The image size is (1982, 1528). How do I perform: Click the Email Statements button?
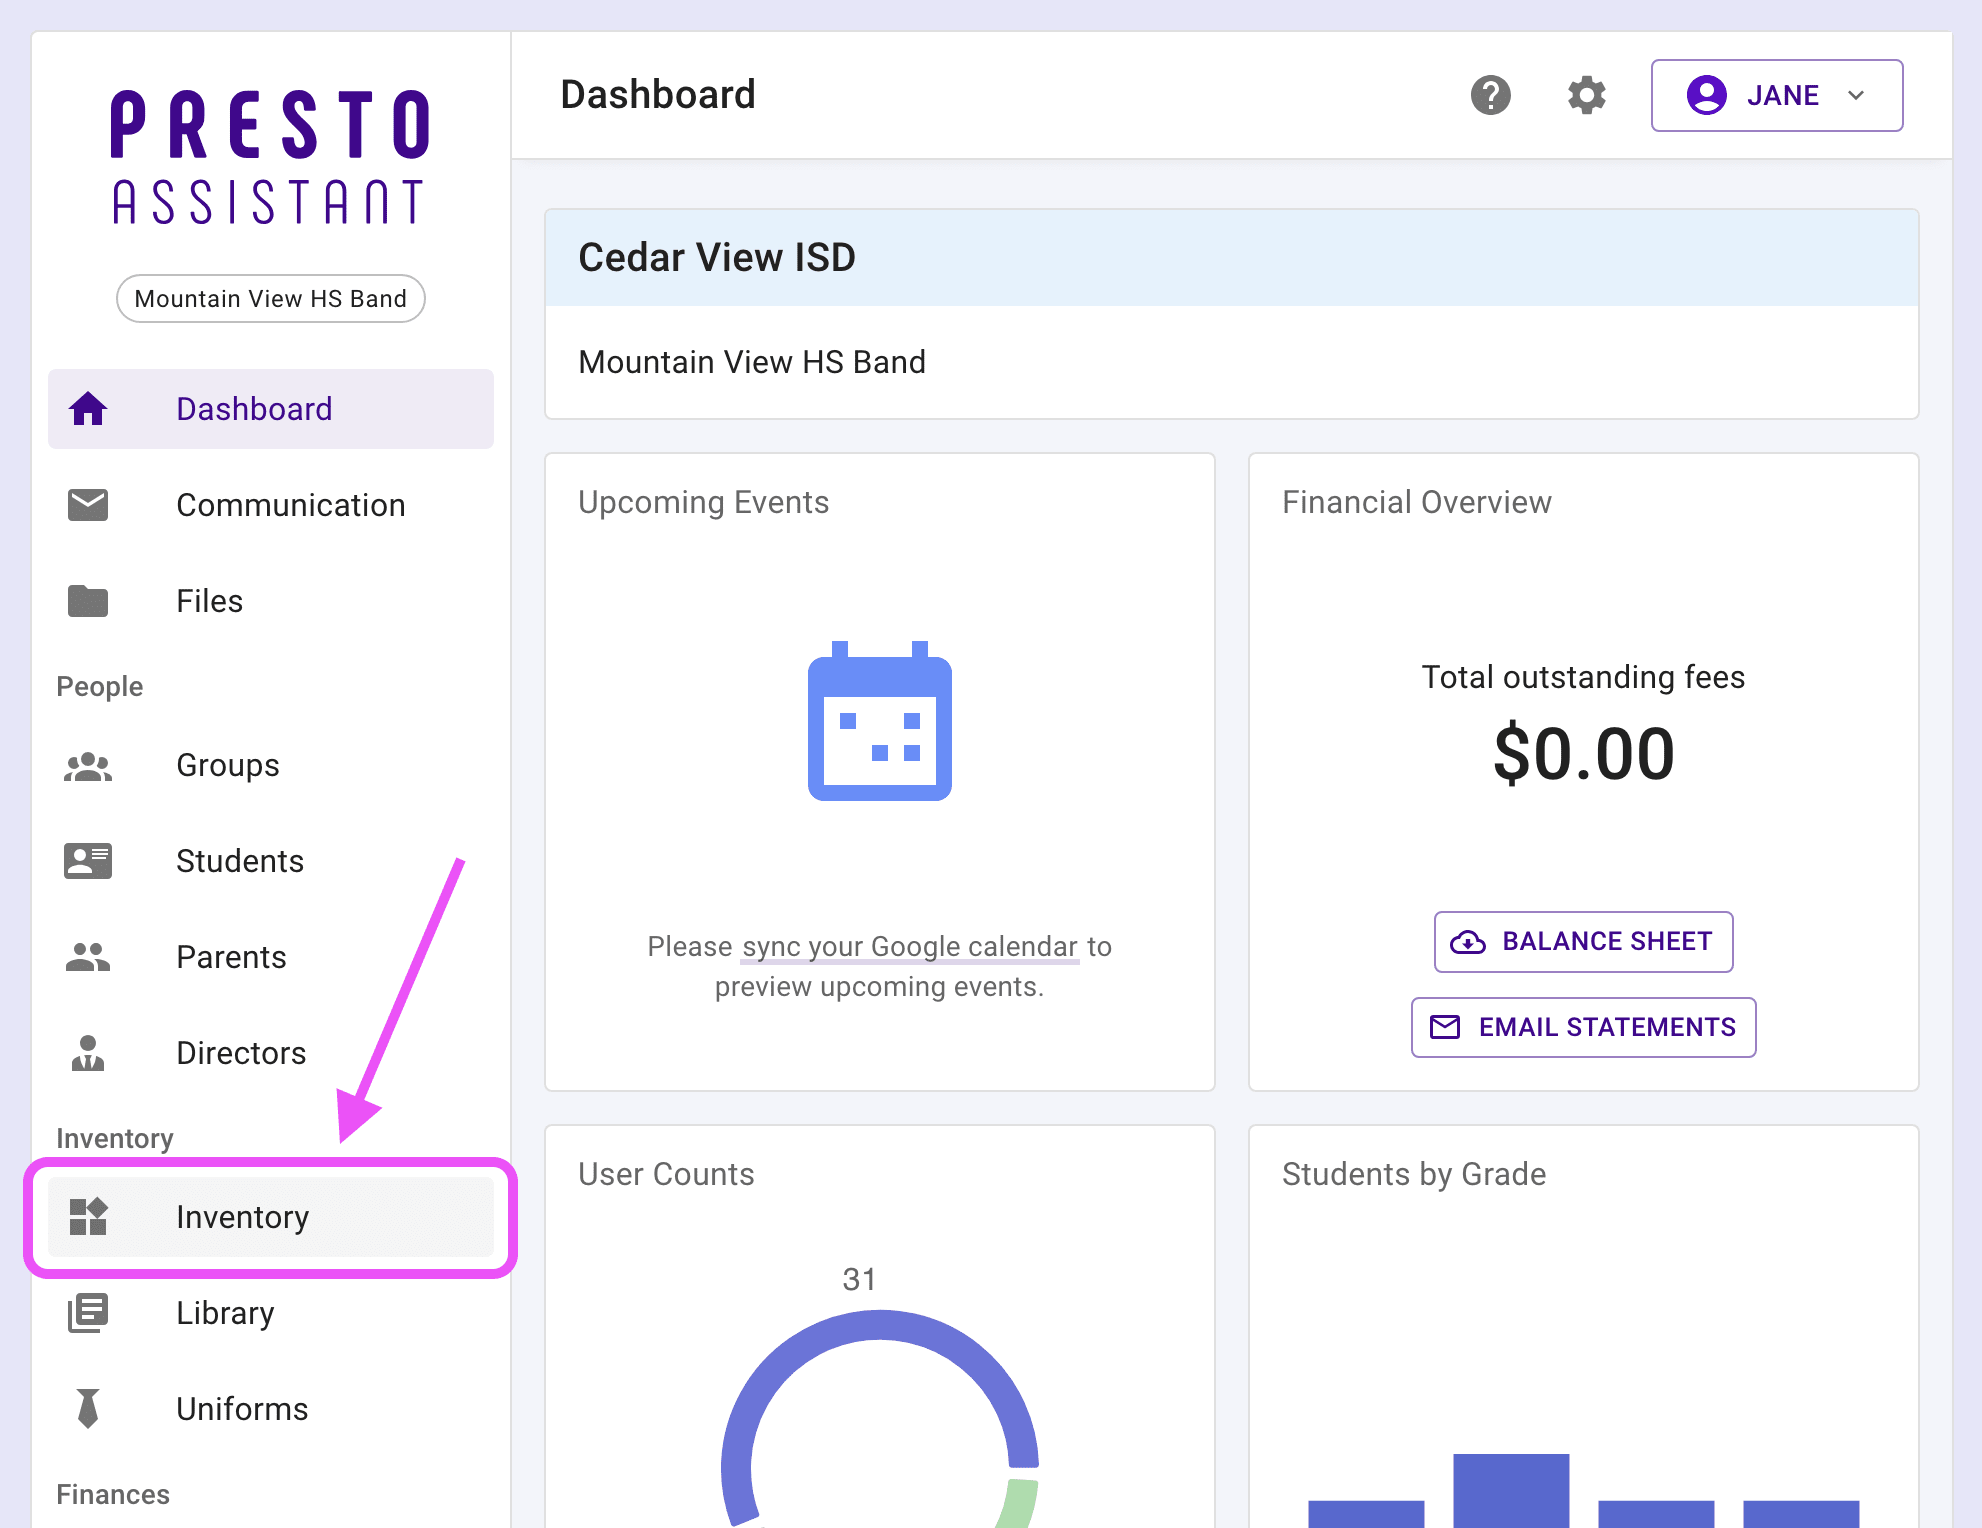1583,1027
